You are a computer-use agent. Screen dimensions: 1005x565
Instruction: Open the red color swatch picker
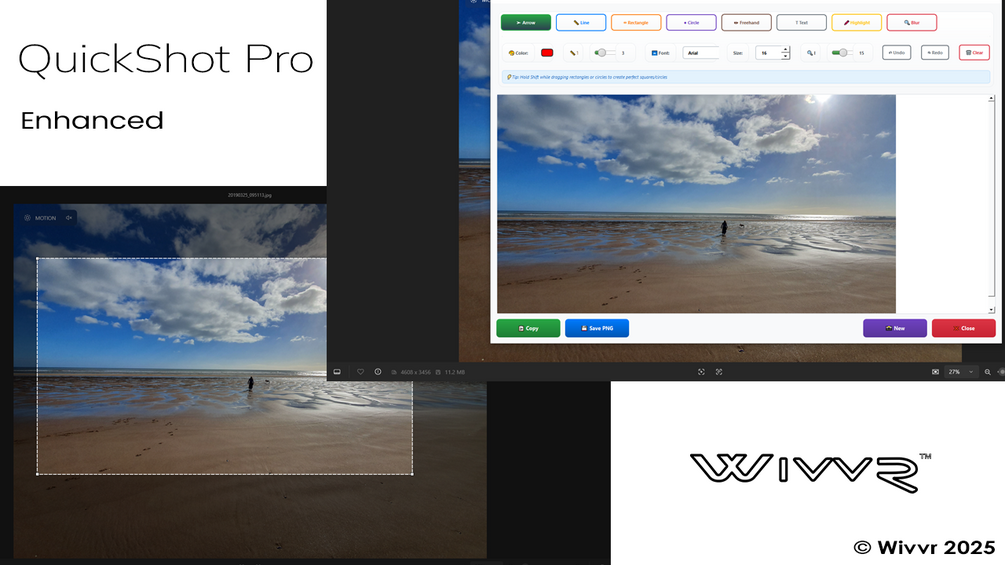coord(547,53)
